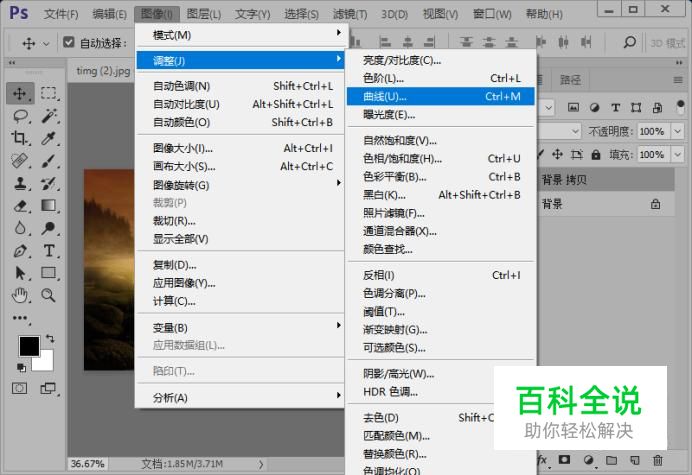Select the Zoom tool
Screen dimensions: 692x475
[x=49, y=295]
